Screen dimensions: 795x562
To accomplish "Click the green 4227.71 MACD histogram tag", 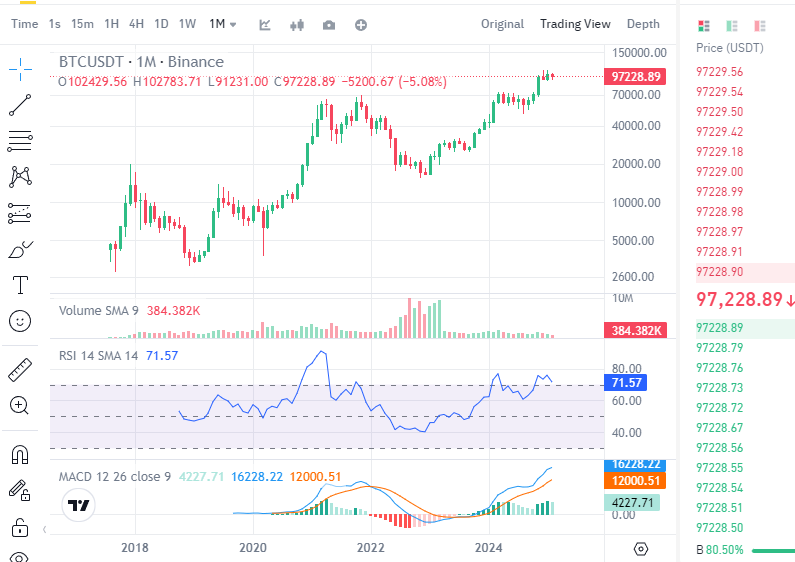I will [x=632, y=503].
